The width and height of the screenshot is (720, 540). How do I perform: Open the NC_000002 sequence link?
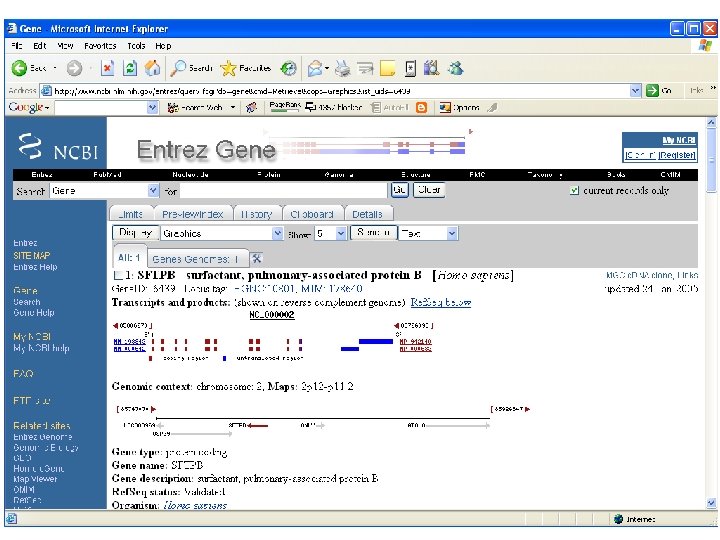(x=272, y=315)
